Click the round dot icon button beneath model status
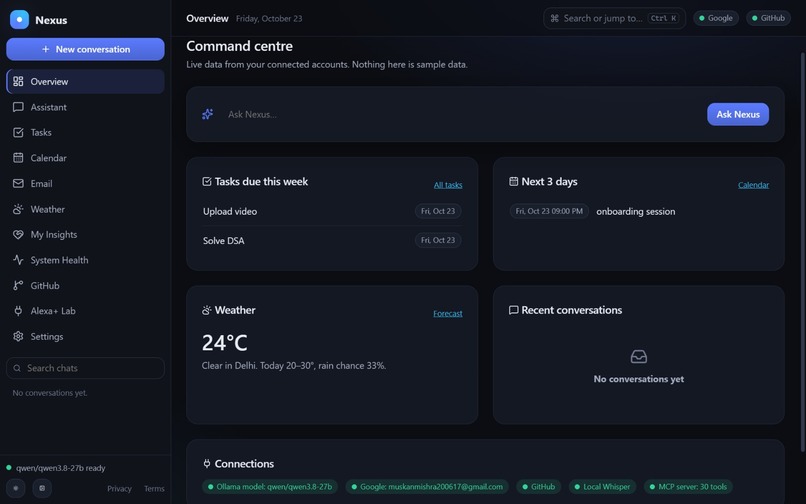Viewport: 806px width, 504px height. [x=16, y=488]
